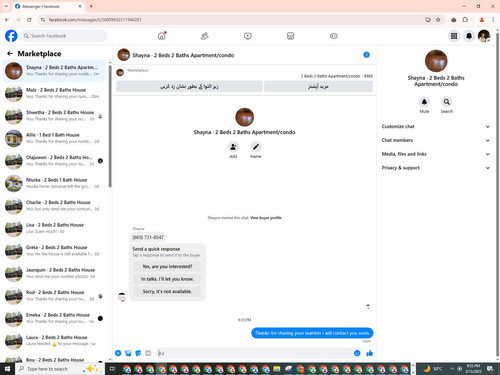Open Lisa 2 Beds 2 Baths House chat

[x=54, y=228]
